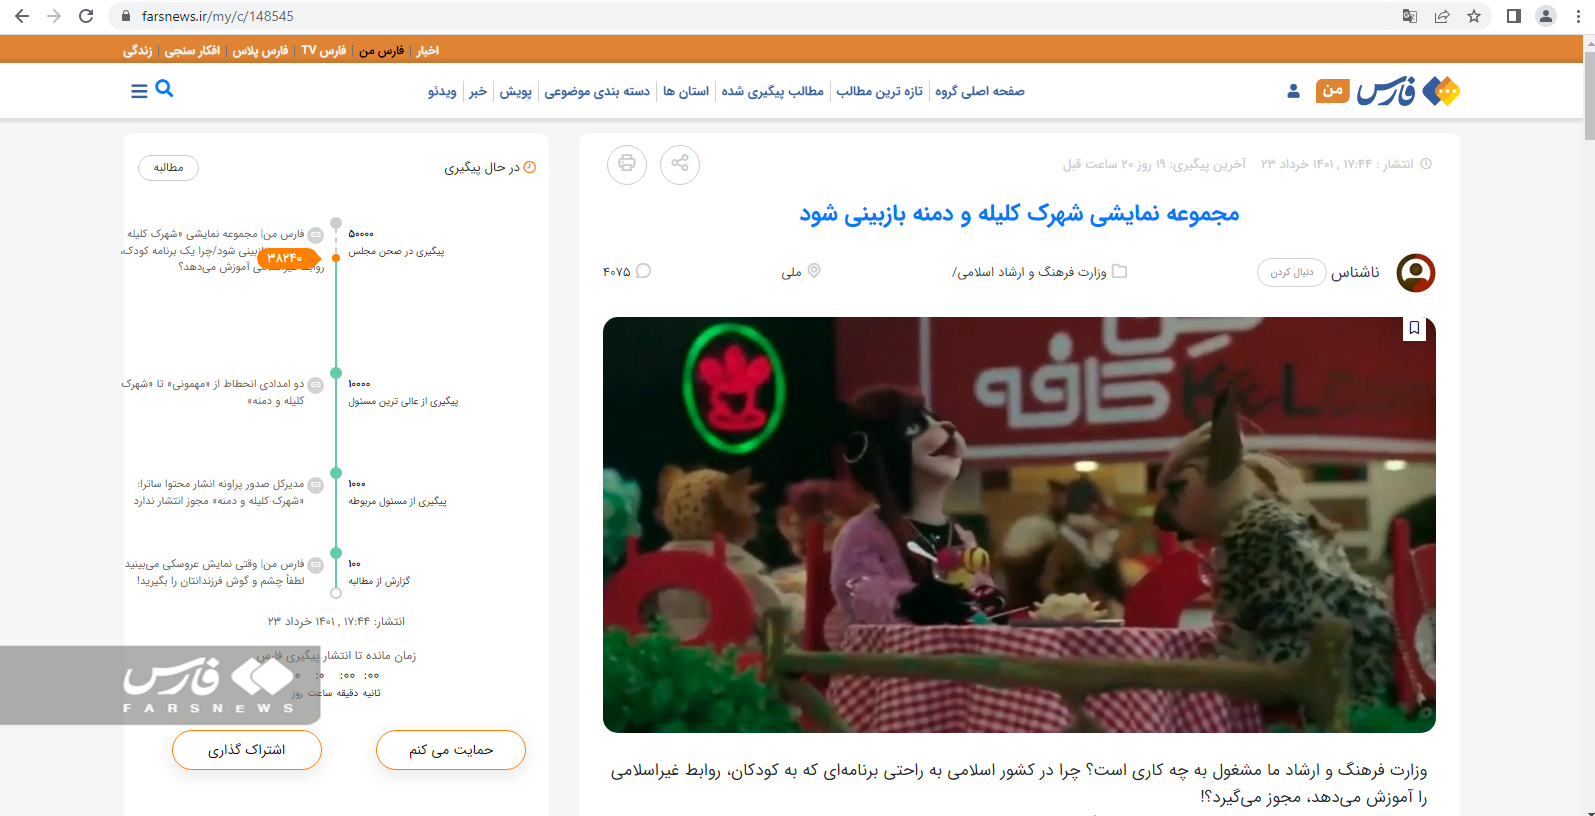Click the comments bubble icon
This screenshot has height=816, width=1595.
643,271
